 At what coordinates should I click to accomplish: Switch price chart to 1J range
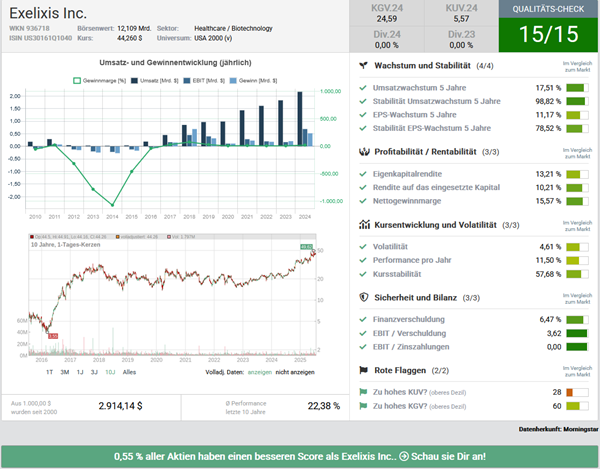80,372
